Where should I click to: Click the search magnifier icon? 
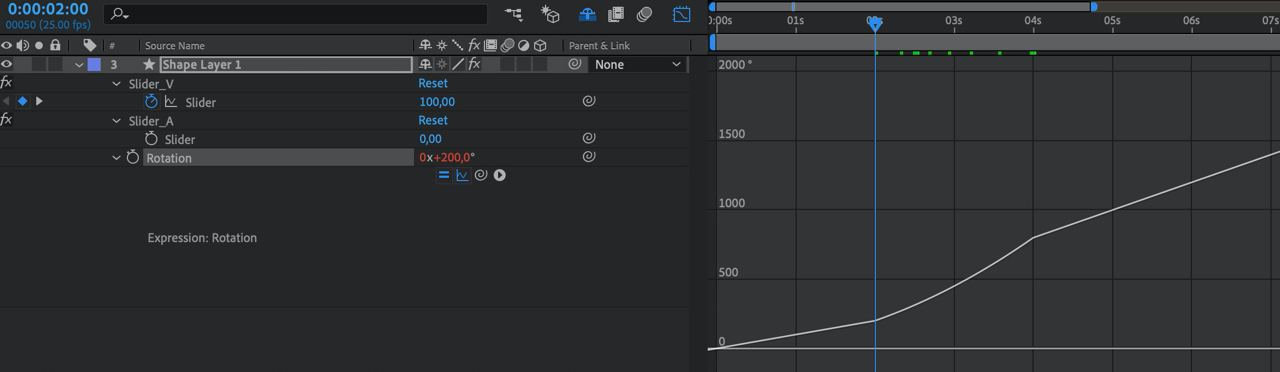118,14
